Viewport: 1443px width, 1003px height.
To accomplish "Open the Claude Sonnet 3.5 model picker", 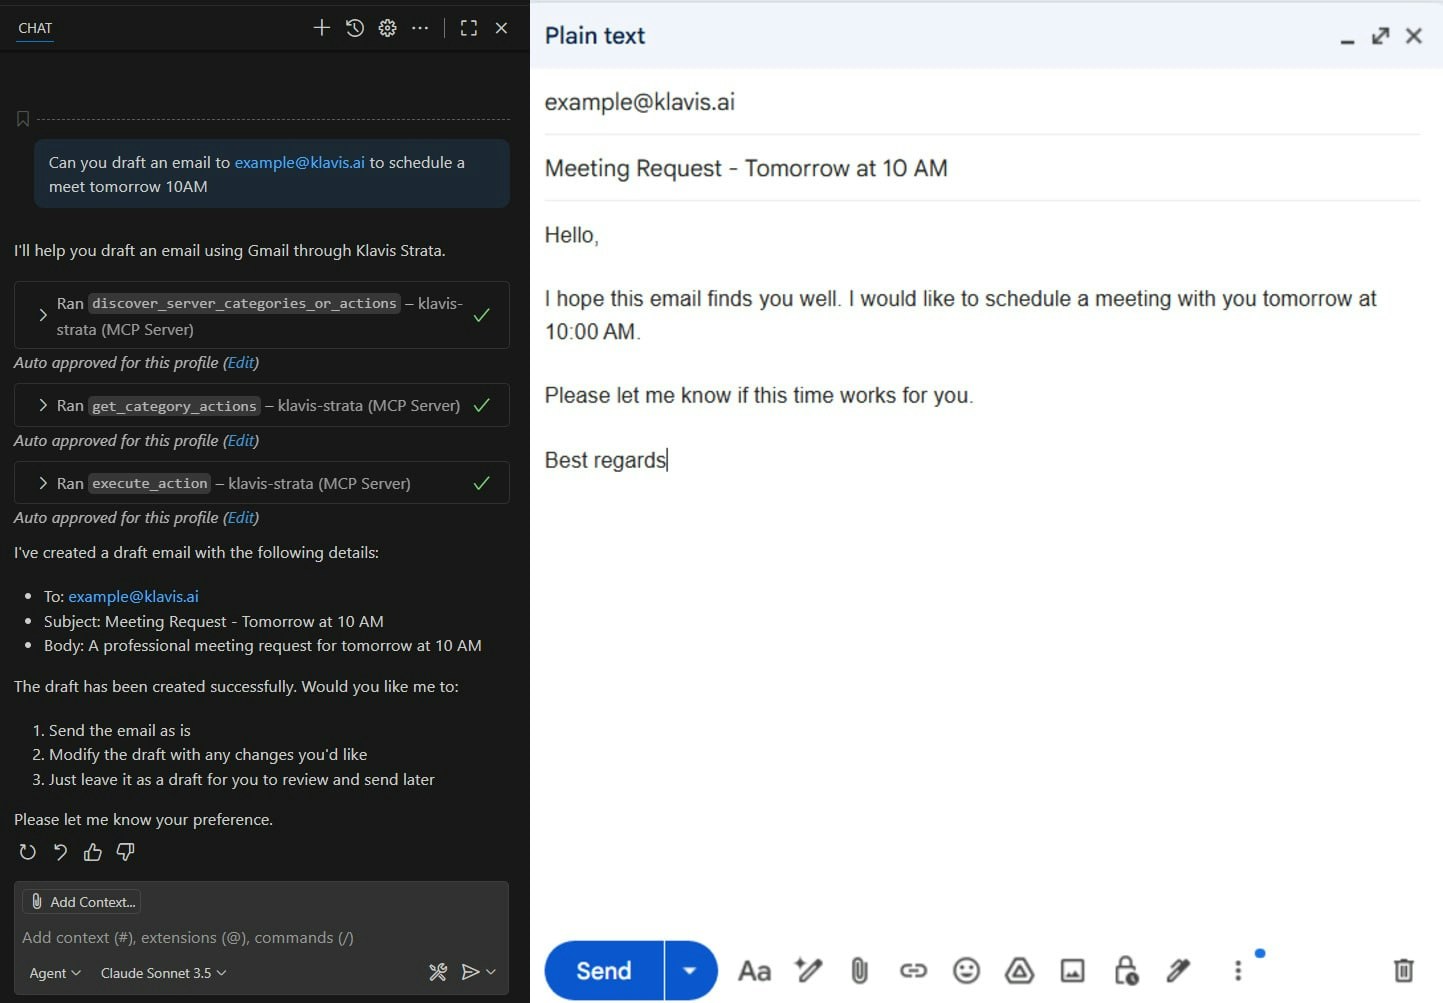I will pyautogui.click(x=163, y=973).
